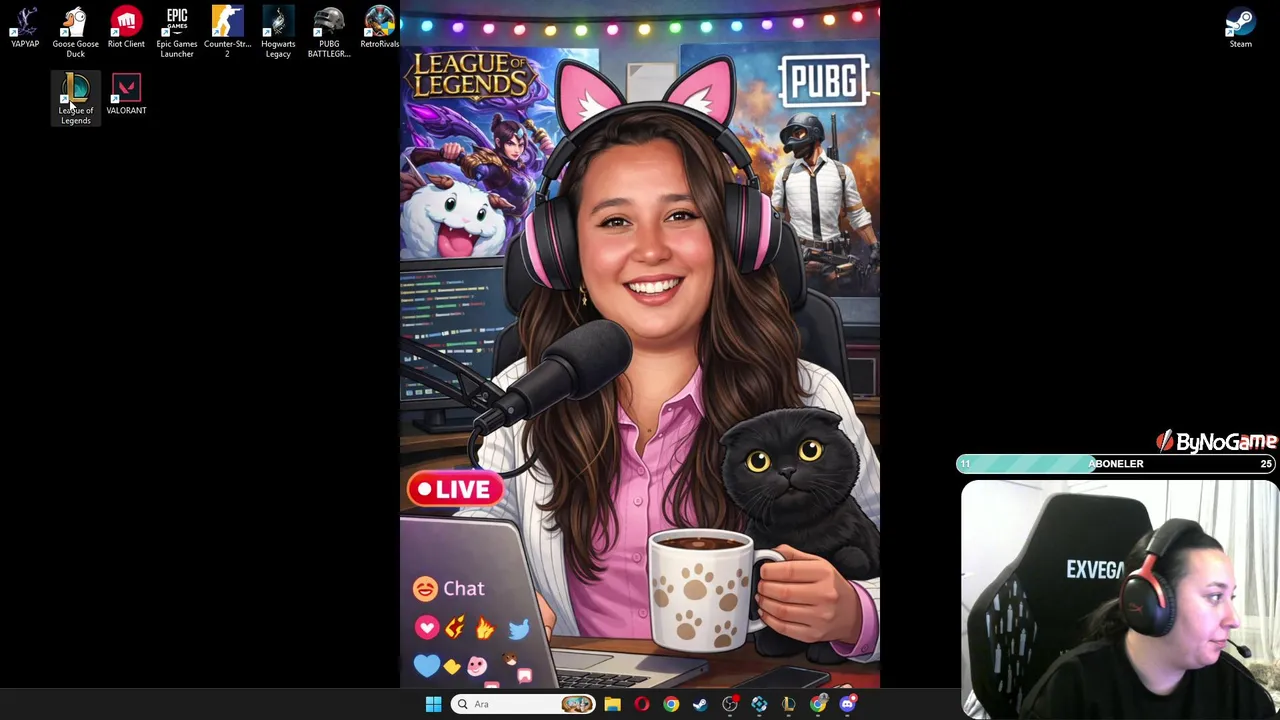Open the RetroRivals desktop shortcut
The height and width of the screenshot is (720, 1280).
tap(380, 28)
